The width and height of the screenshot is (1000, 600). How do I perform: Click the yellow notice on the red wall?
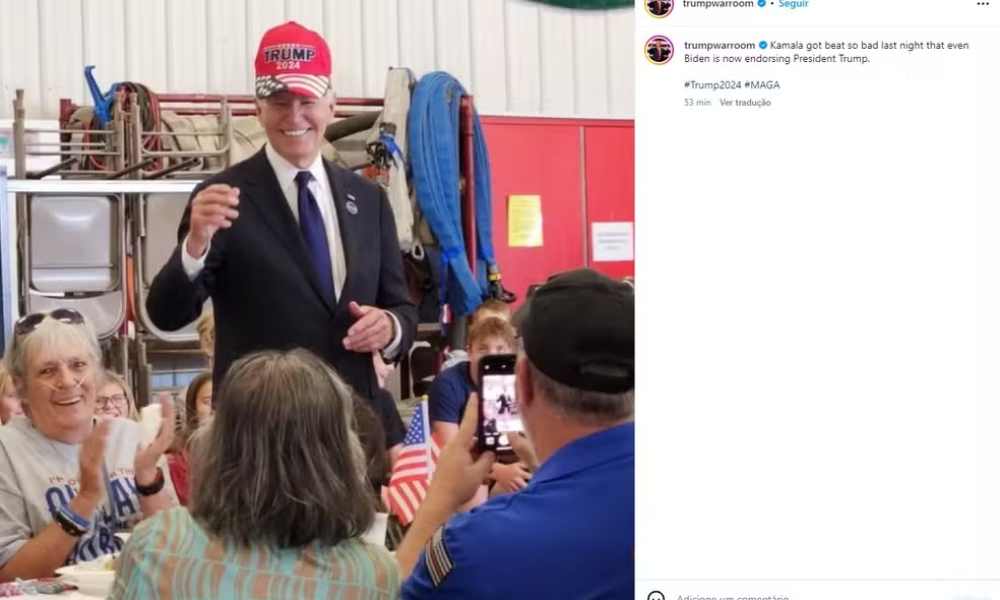525,221
